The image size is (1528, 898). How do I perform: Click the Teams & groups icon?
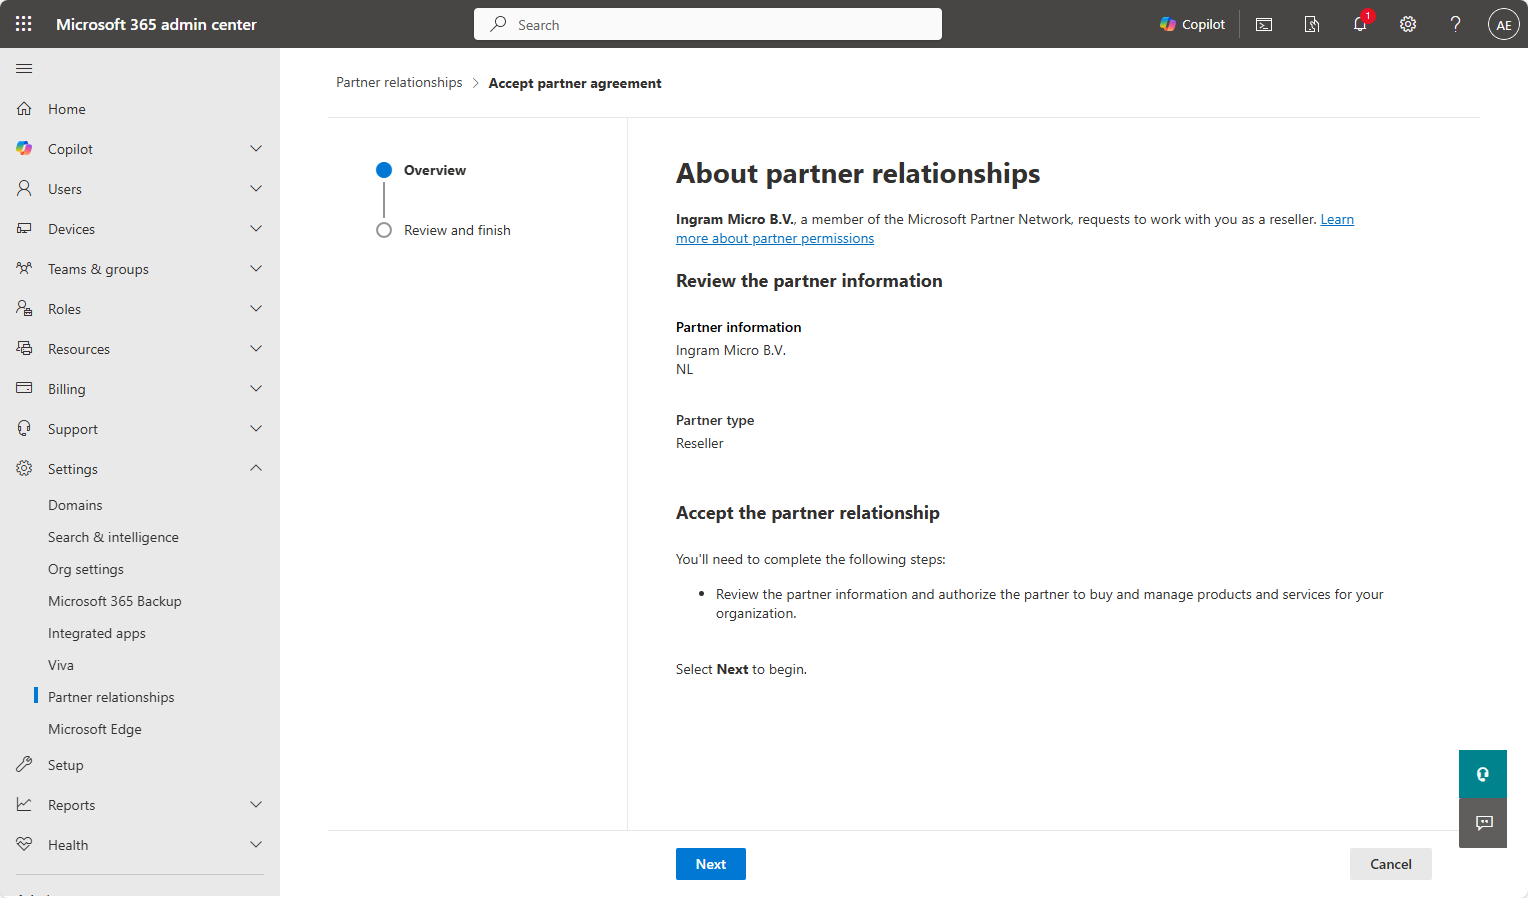tap(24, 268)
